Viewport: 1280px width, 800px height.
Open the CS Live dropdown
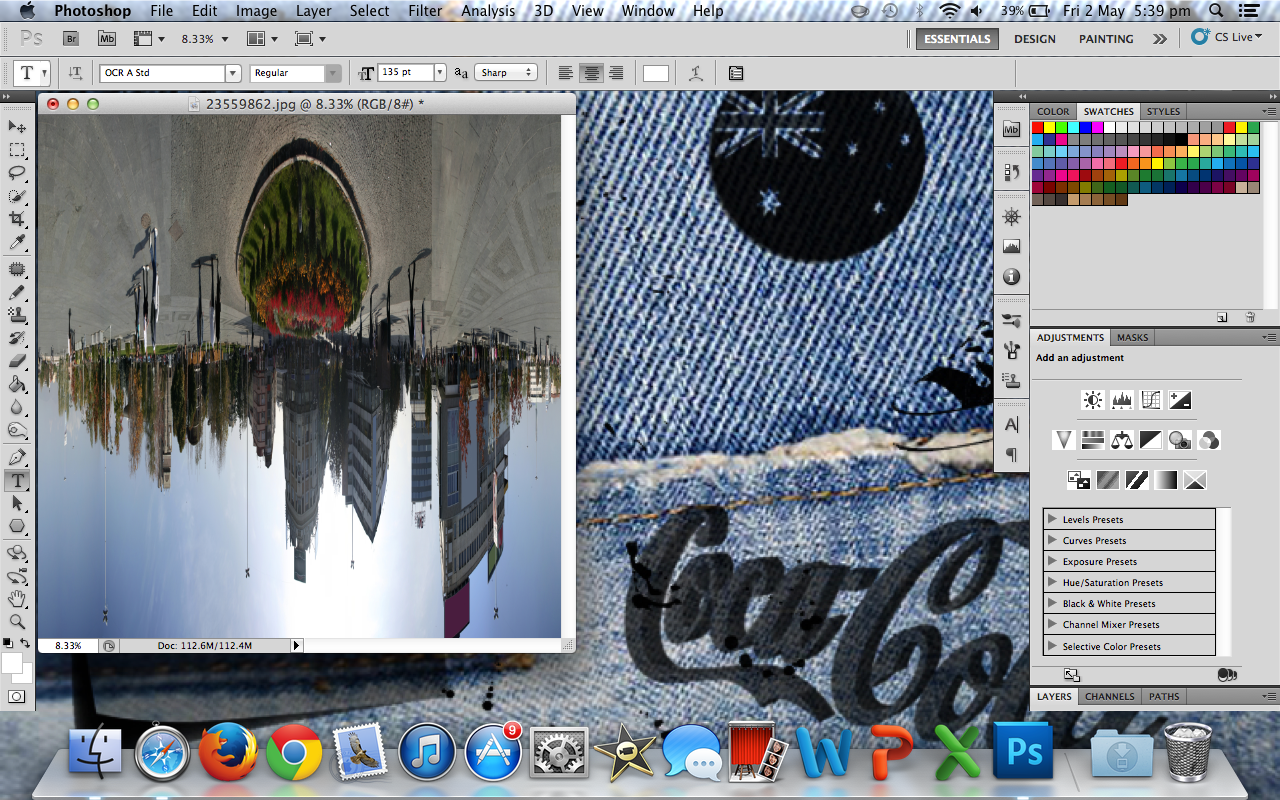[1227, 37]
